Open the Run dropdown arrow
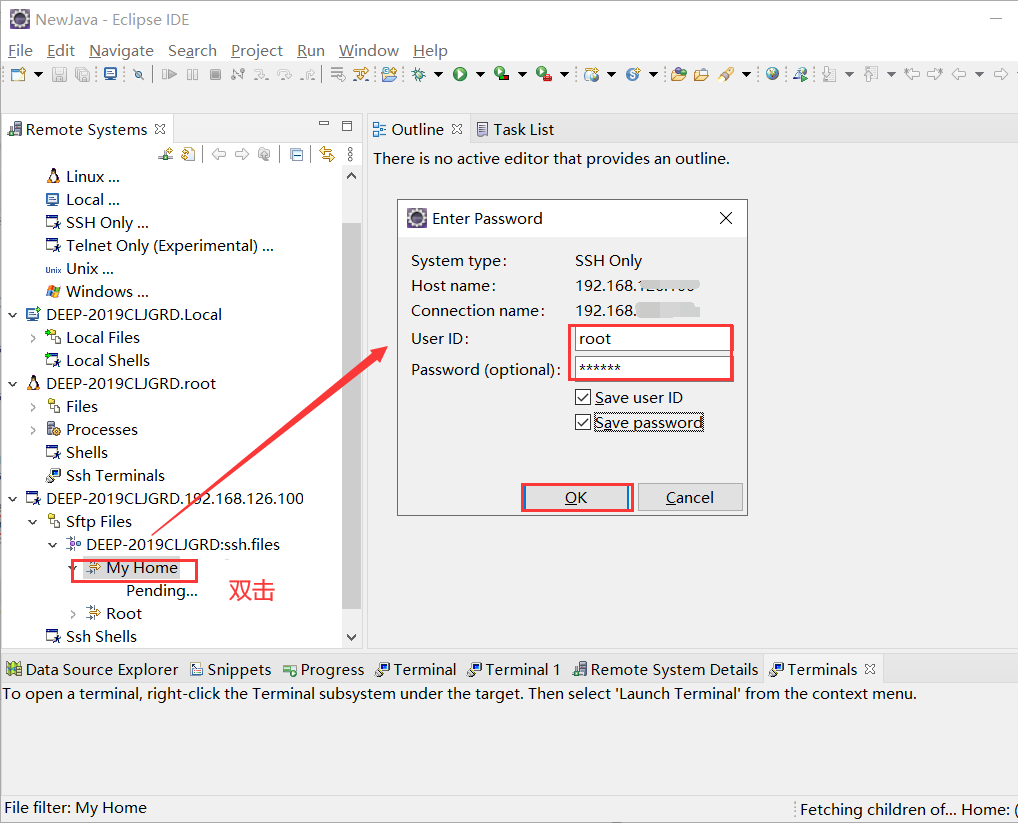This screenshot has height=823, width=1018. click(x=480, y=75)
